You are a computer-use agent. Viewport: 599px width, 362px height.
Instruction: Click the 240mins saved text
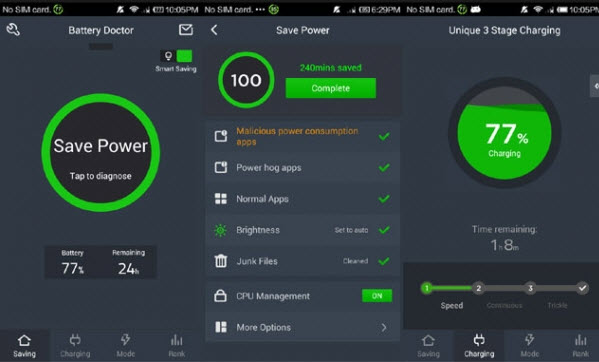[330, 68]
